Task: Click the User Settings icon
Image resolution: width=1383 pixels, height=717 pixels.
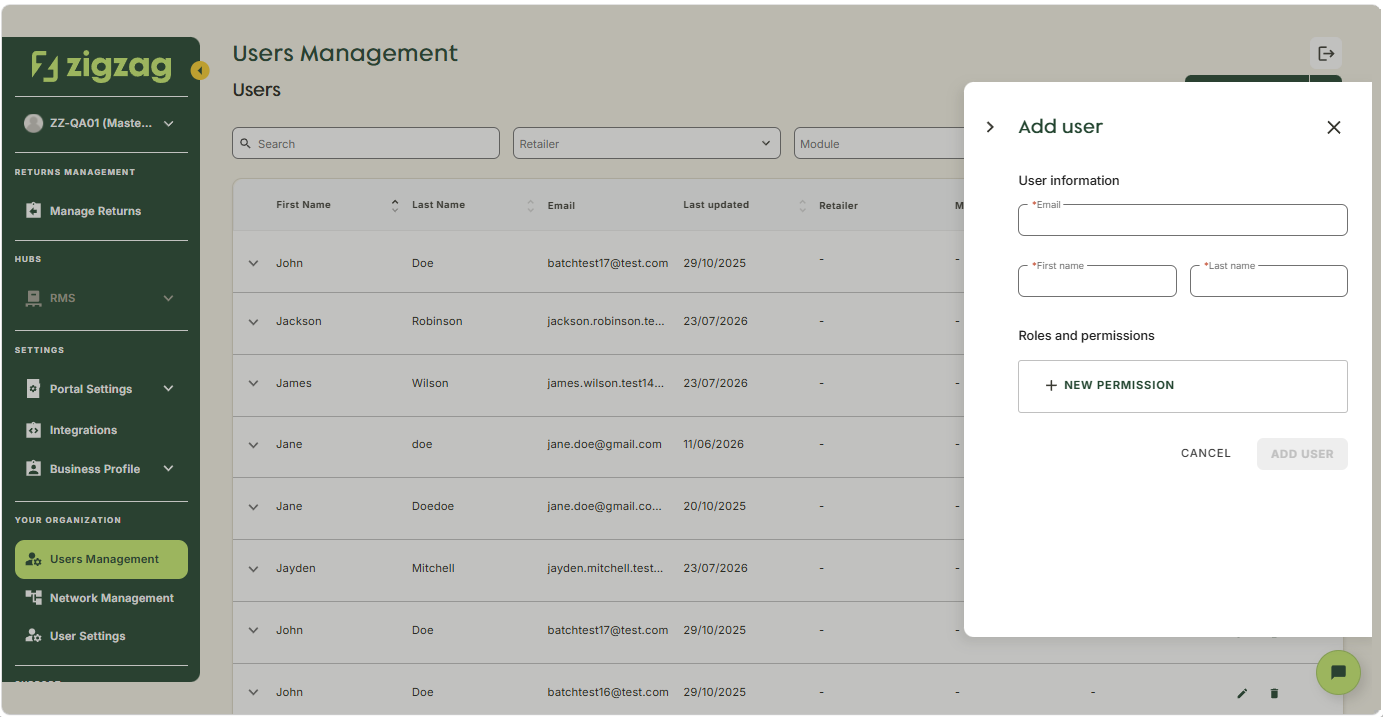Action: [x=33, y=636]
